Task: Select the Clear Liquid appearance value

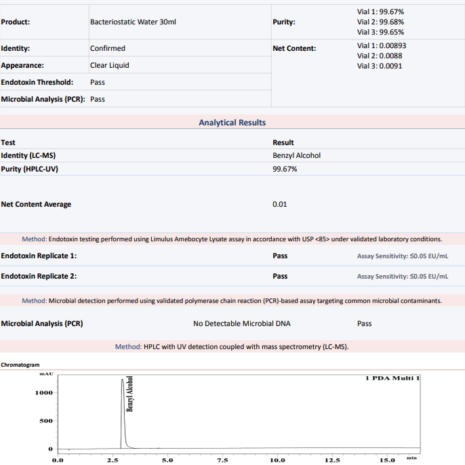Action: tap(109, 65)
